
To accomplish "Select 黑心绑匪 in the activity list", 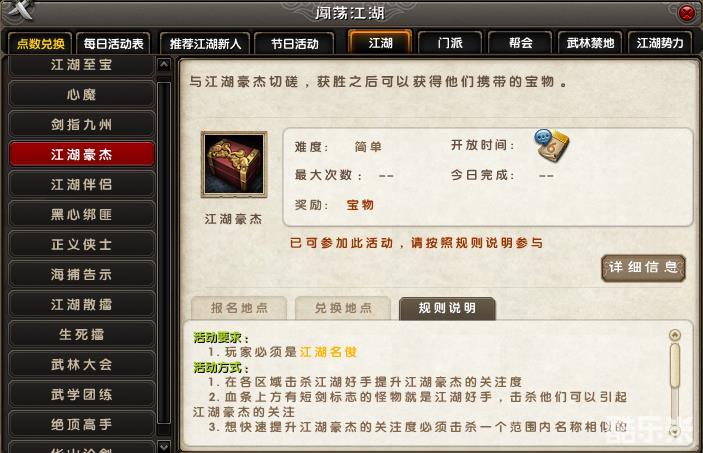I will tap(82, 214).
